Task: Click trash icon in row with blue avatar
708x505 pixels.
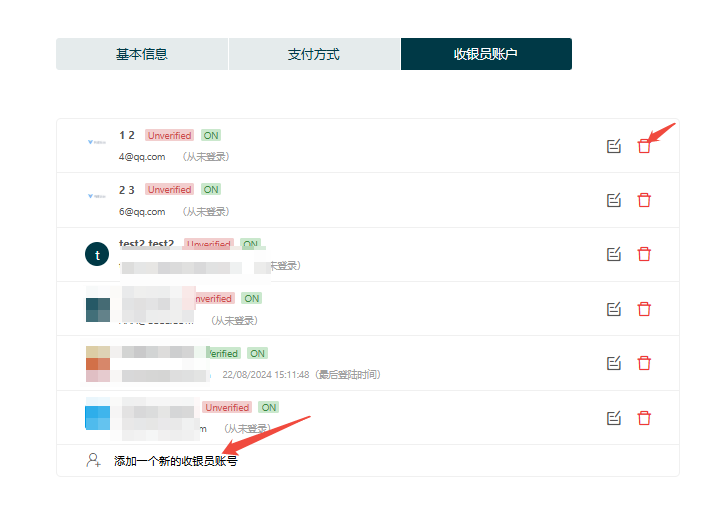Action: [x=644, y=418]
